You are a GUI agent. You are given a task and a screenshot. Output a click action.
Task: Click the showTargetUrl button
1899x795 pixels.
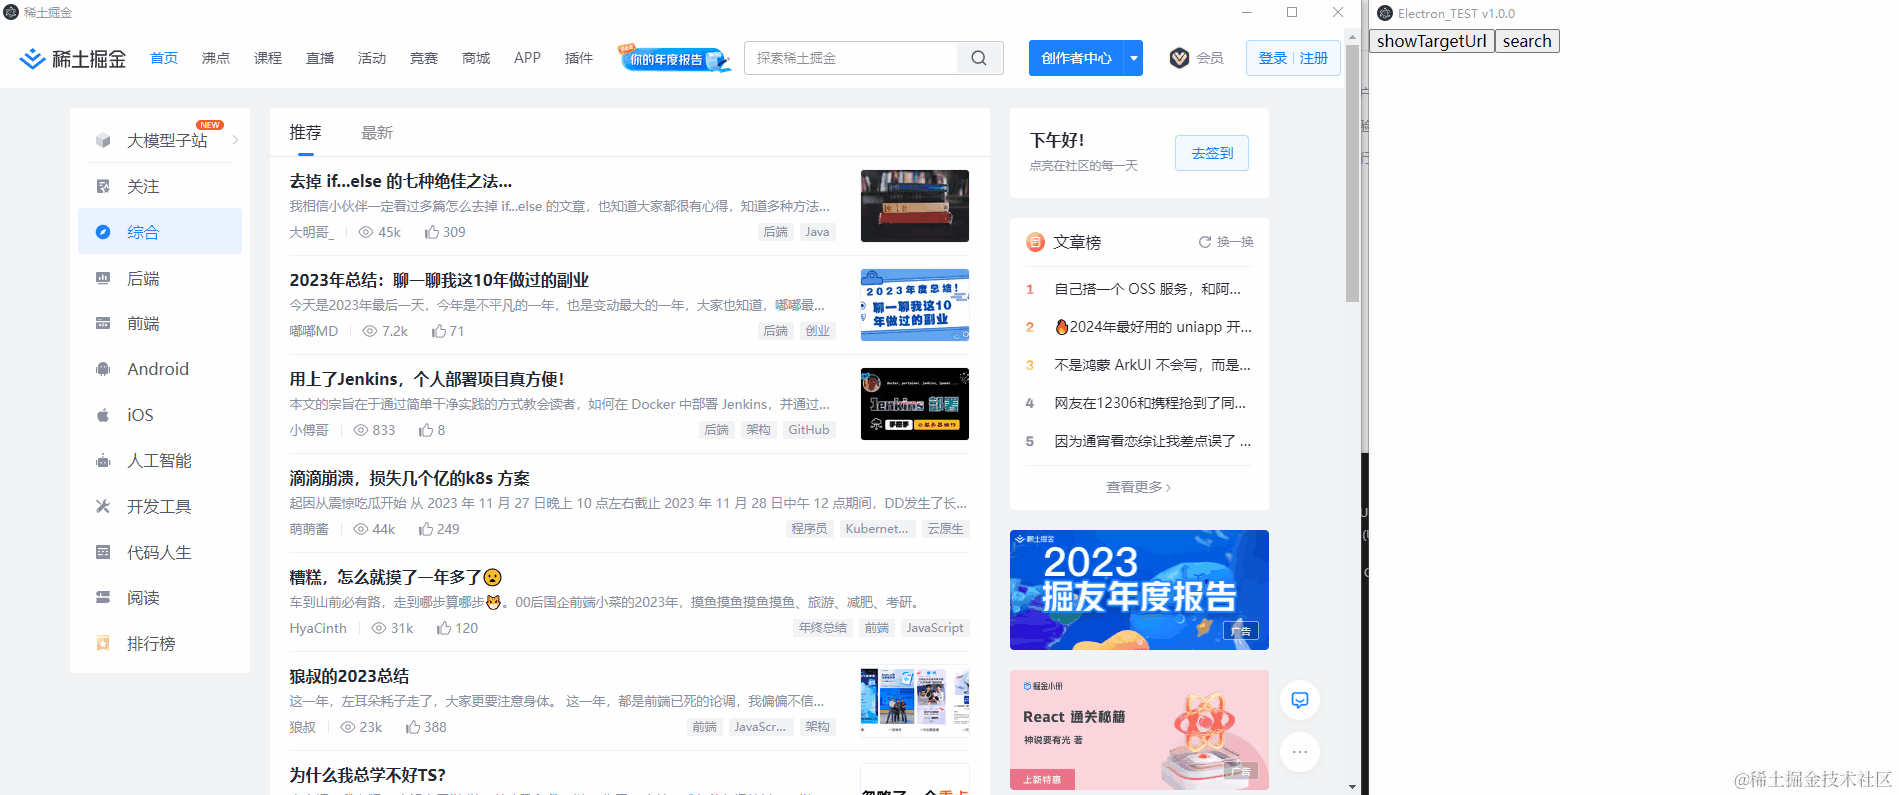(1432, 41)
